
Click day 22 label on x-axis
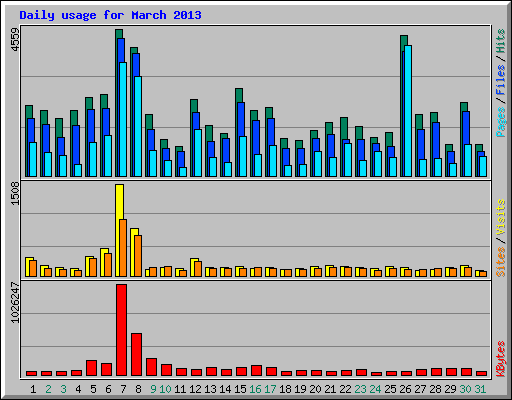pyautogui.click(x=345, y=389)
